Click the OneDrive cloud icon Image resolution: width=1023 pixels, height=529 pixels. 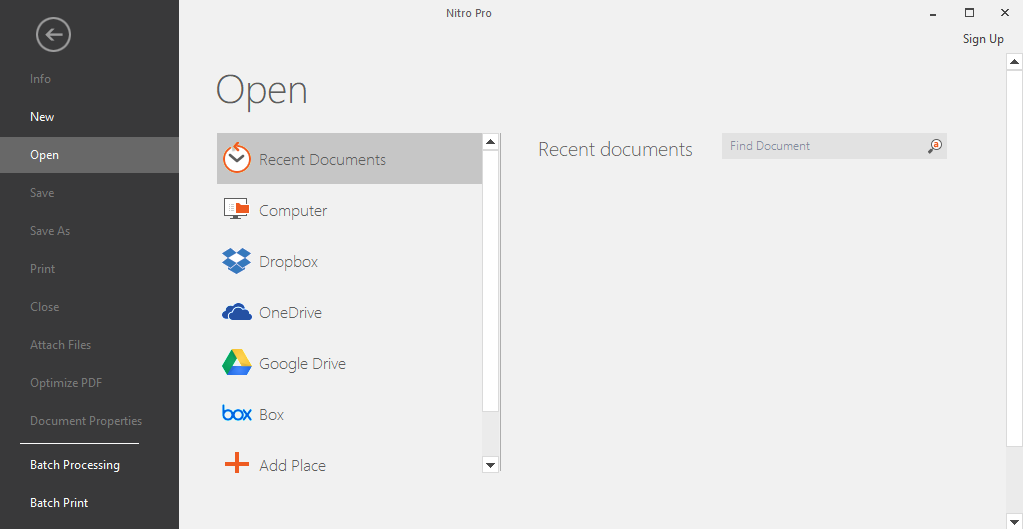pyautogui.click(x=236, y=312)
